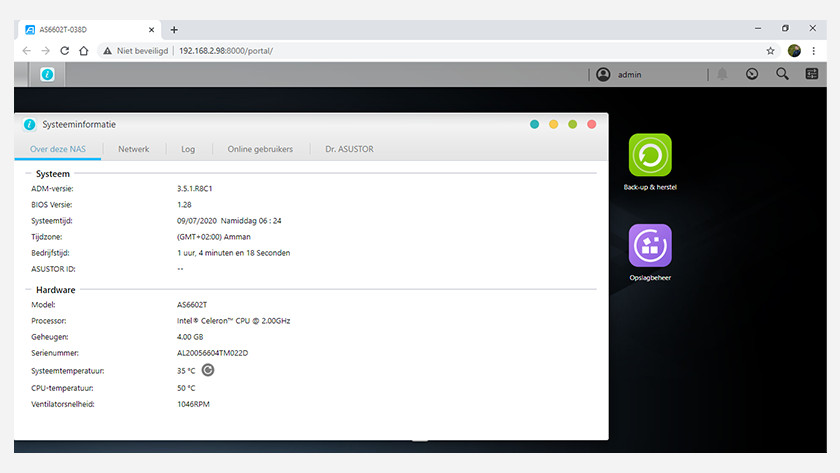
Task: Close Systeeminformatie with red dot
Action: click(591, 124)
